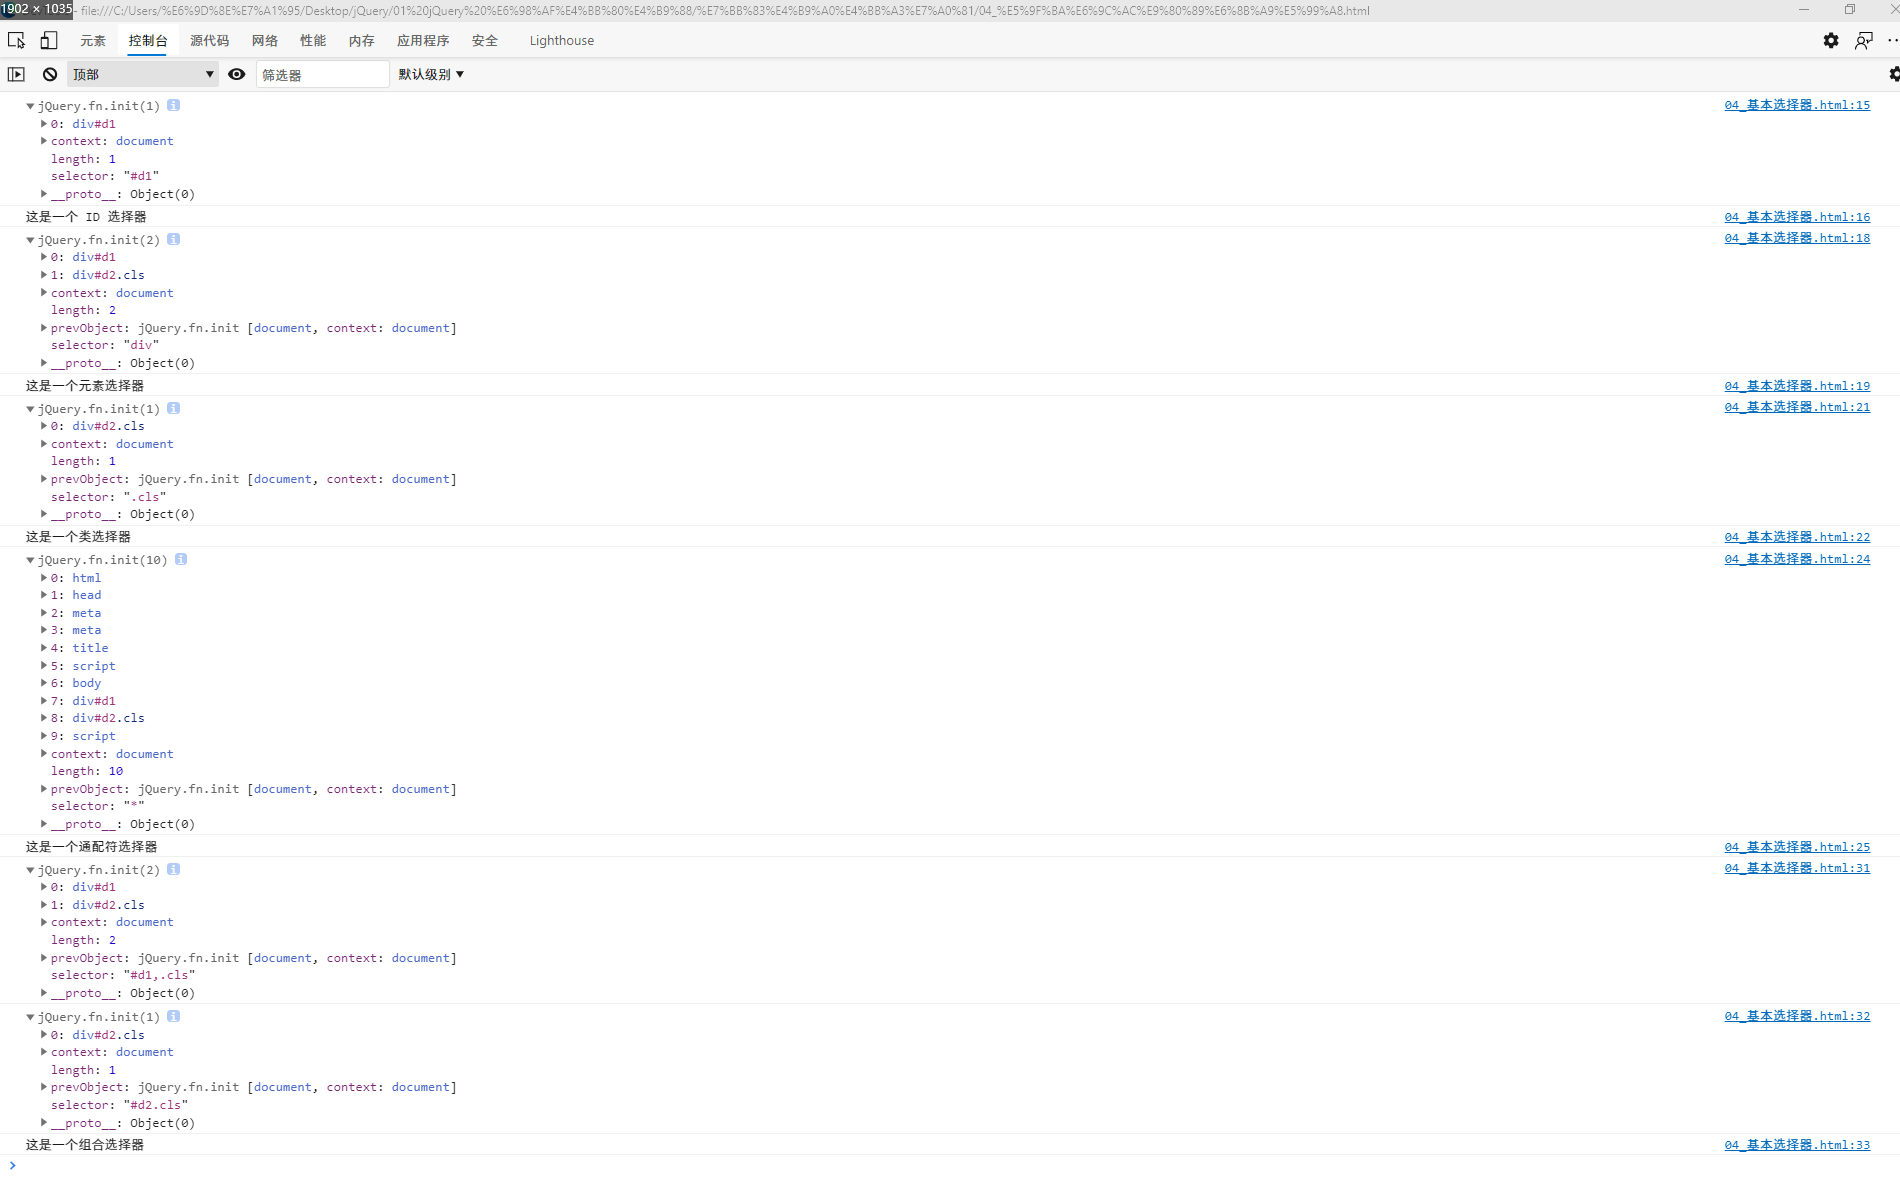Open source link 04_基本选择器.html:33

[1797, 1145]
